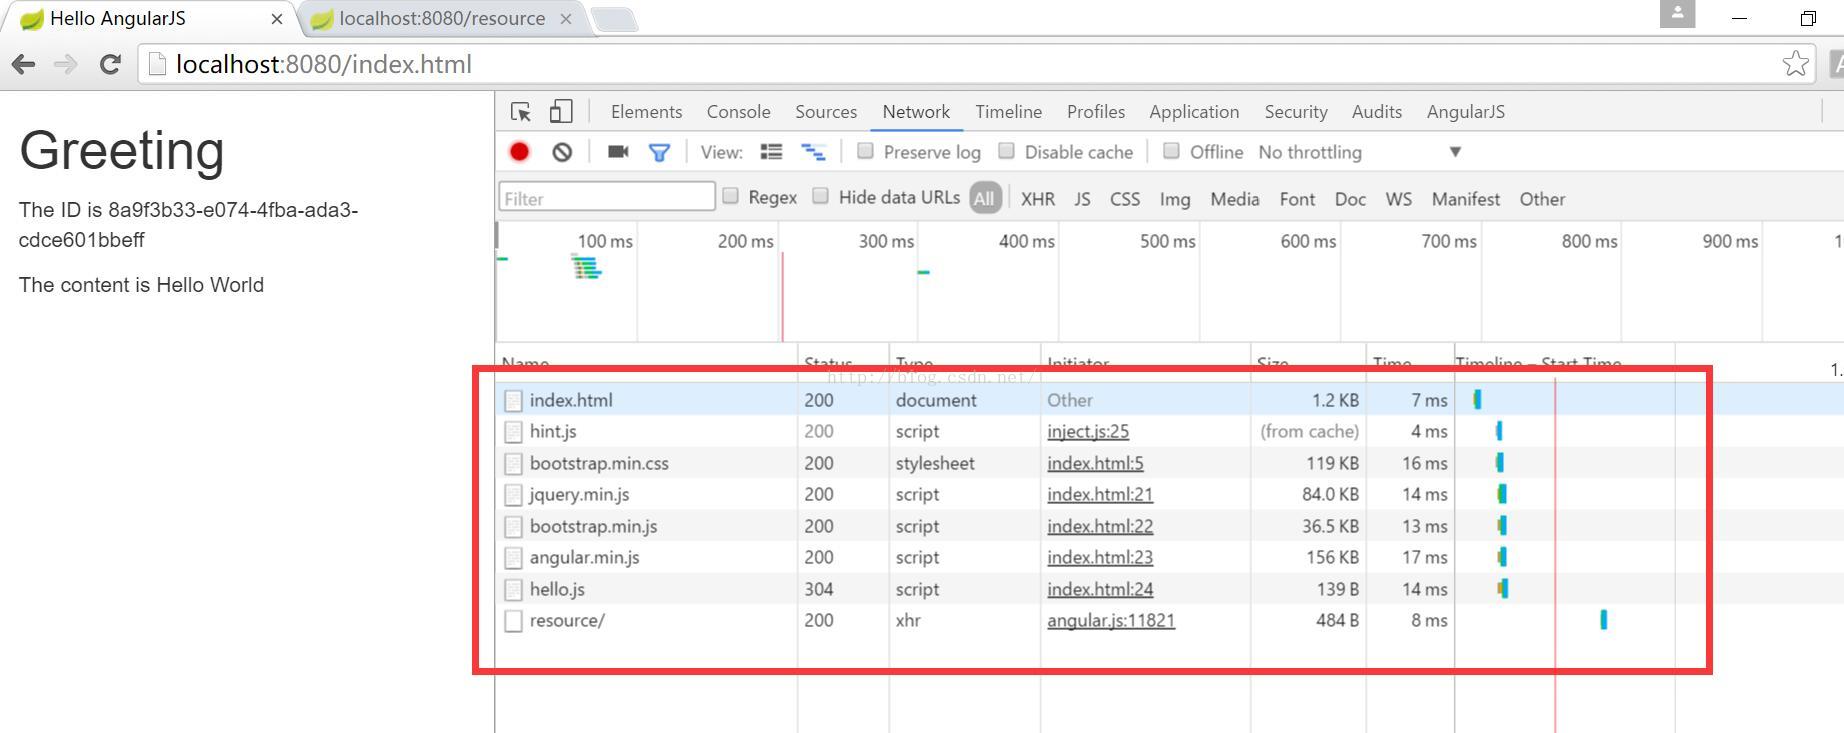Open initiator link inject.js:25
Image resolution: width=1844 pixels, height=733 pixels.
point(1088,432)
